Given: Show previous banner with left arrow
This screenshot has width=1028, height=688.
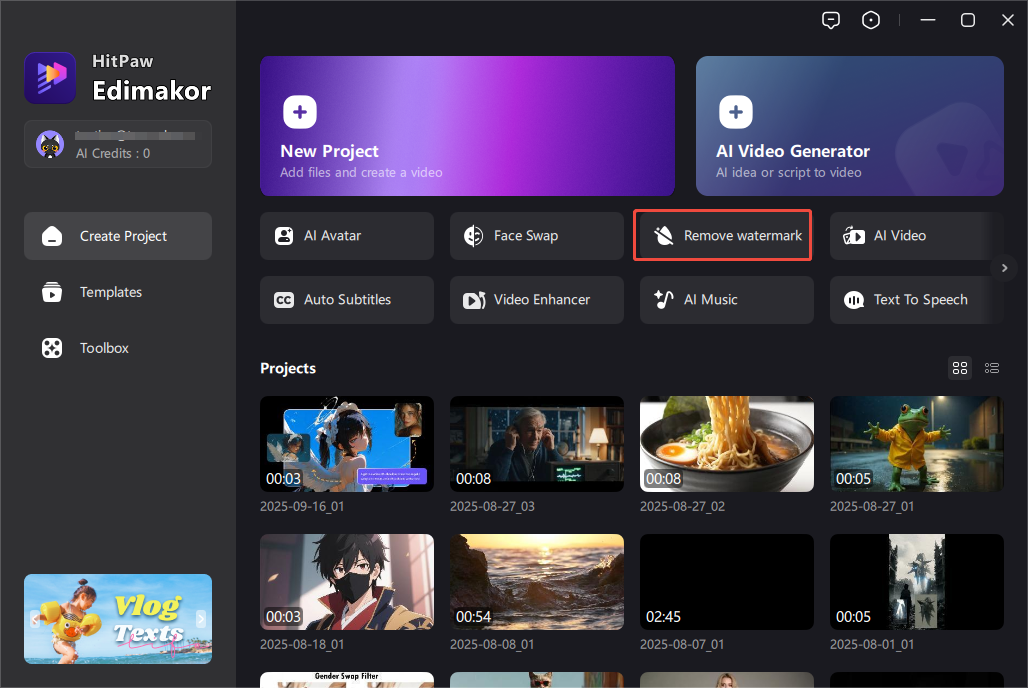Looking at the screenshot, I should (34, 618).
